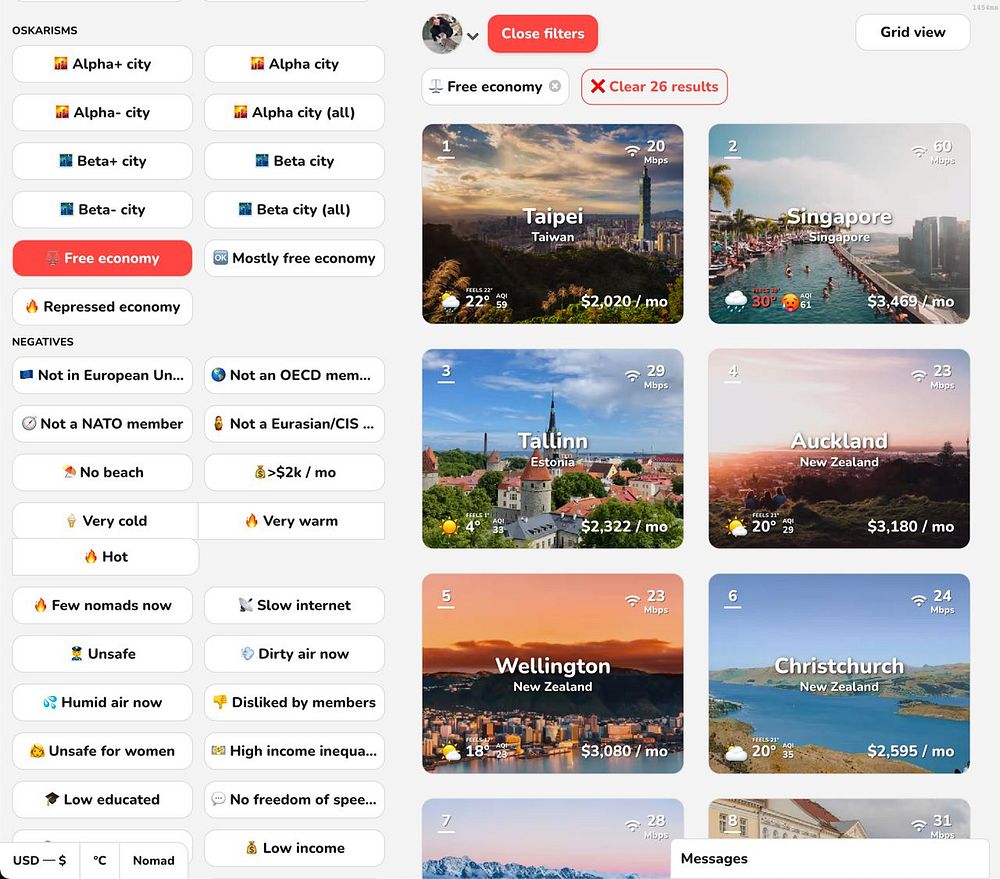Toggle the Alpha city filter
1000x879 pixels.
294,64
